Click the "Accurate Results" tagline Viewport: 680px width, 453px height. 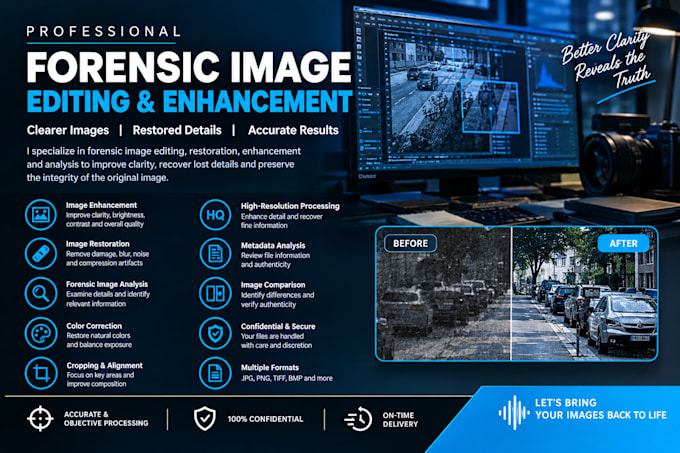(293, 130)
